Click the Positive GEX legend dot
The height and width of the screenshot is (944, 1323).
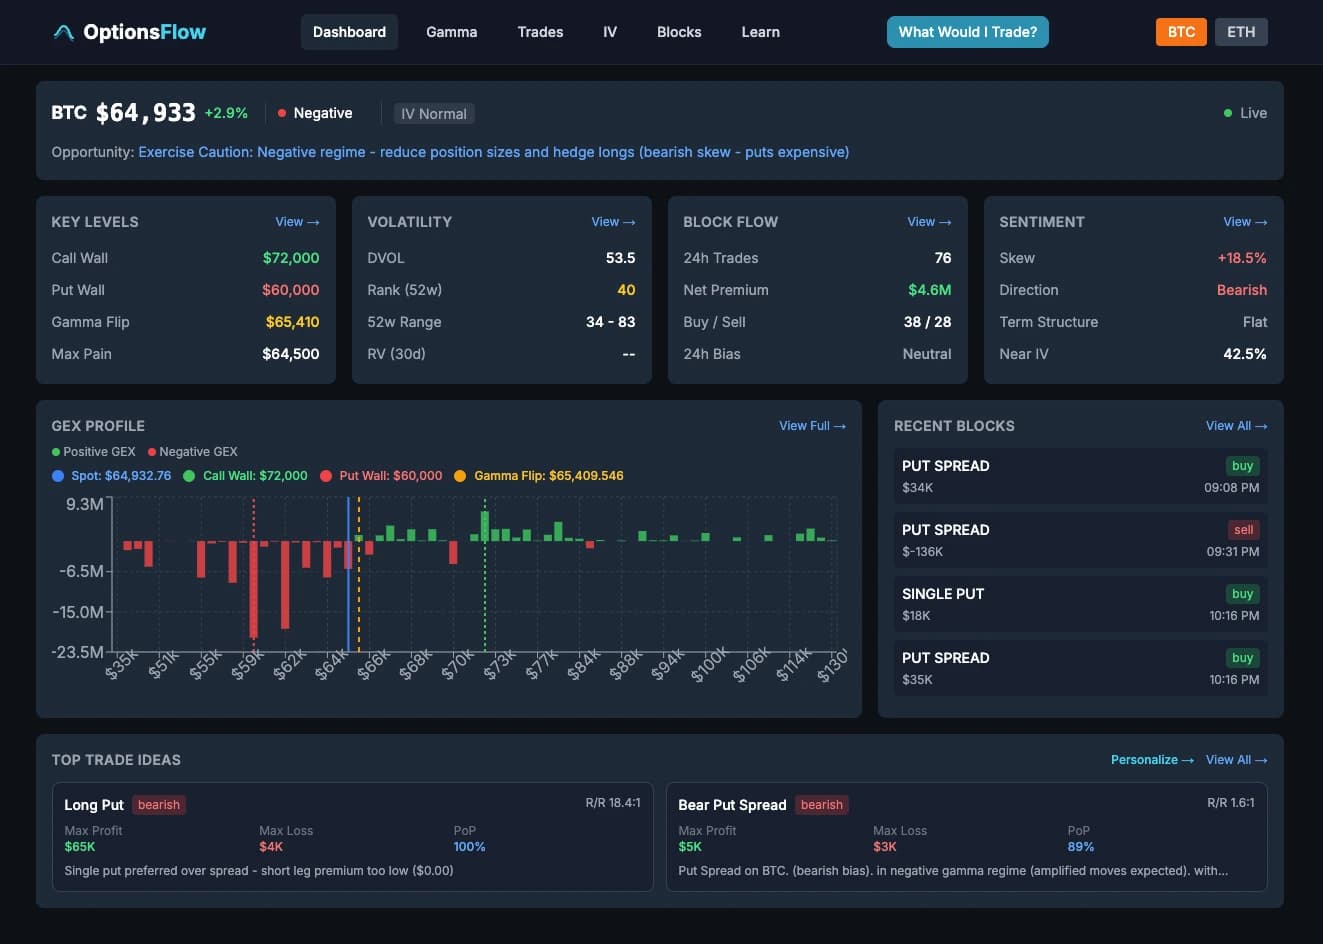coord(55,451)
